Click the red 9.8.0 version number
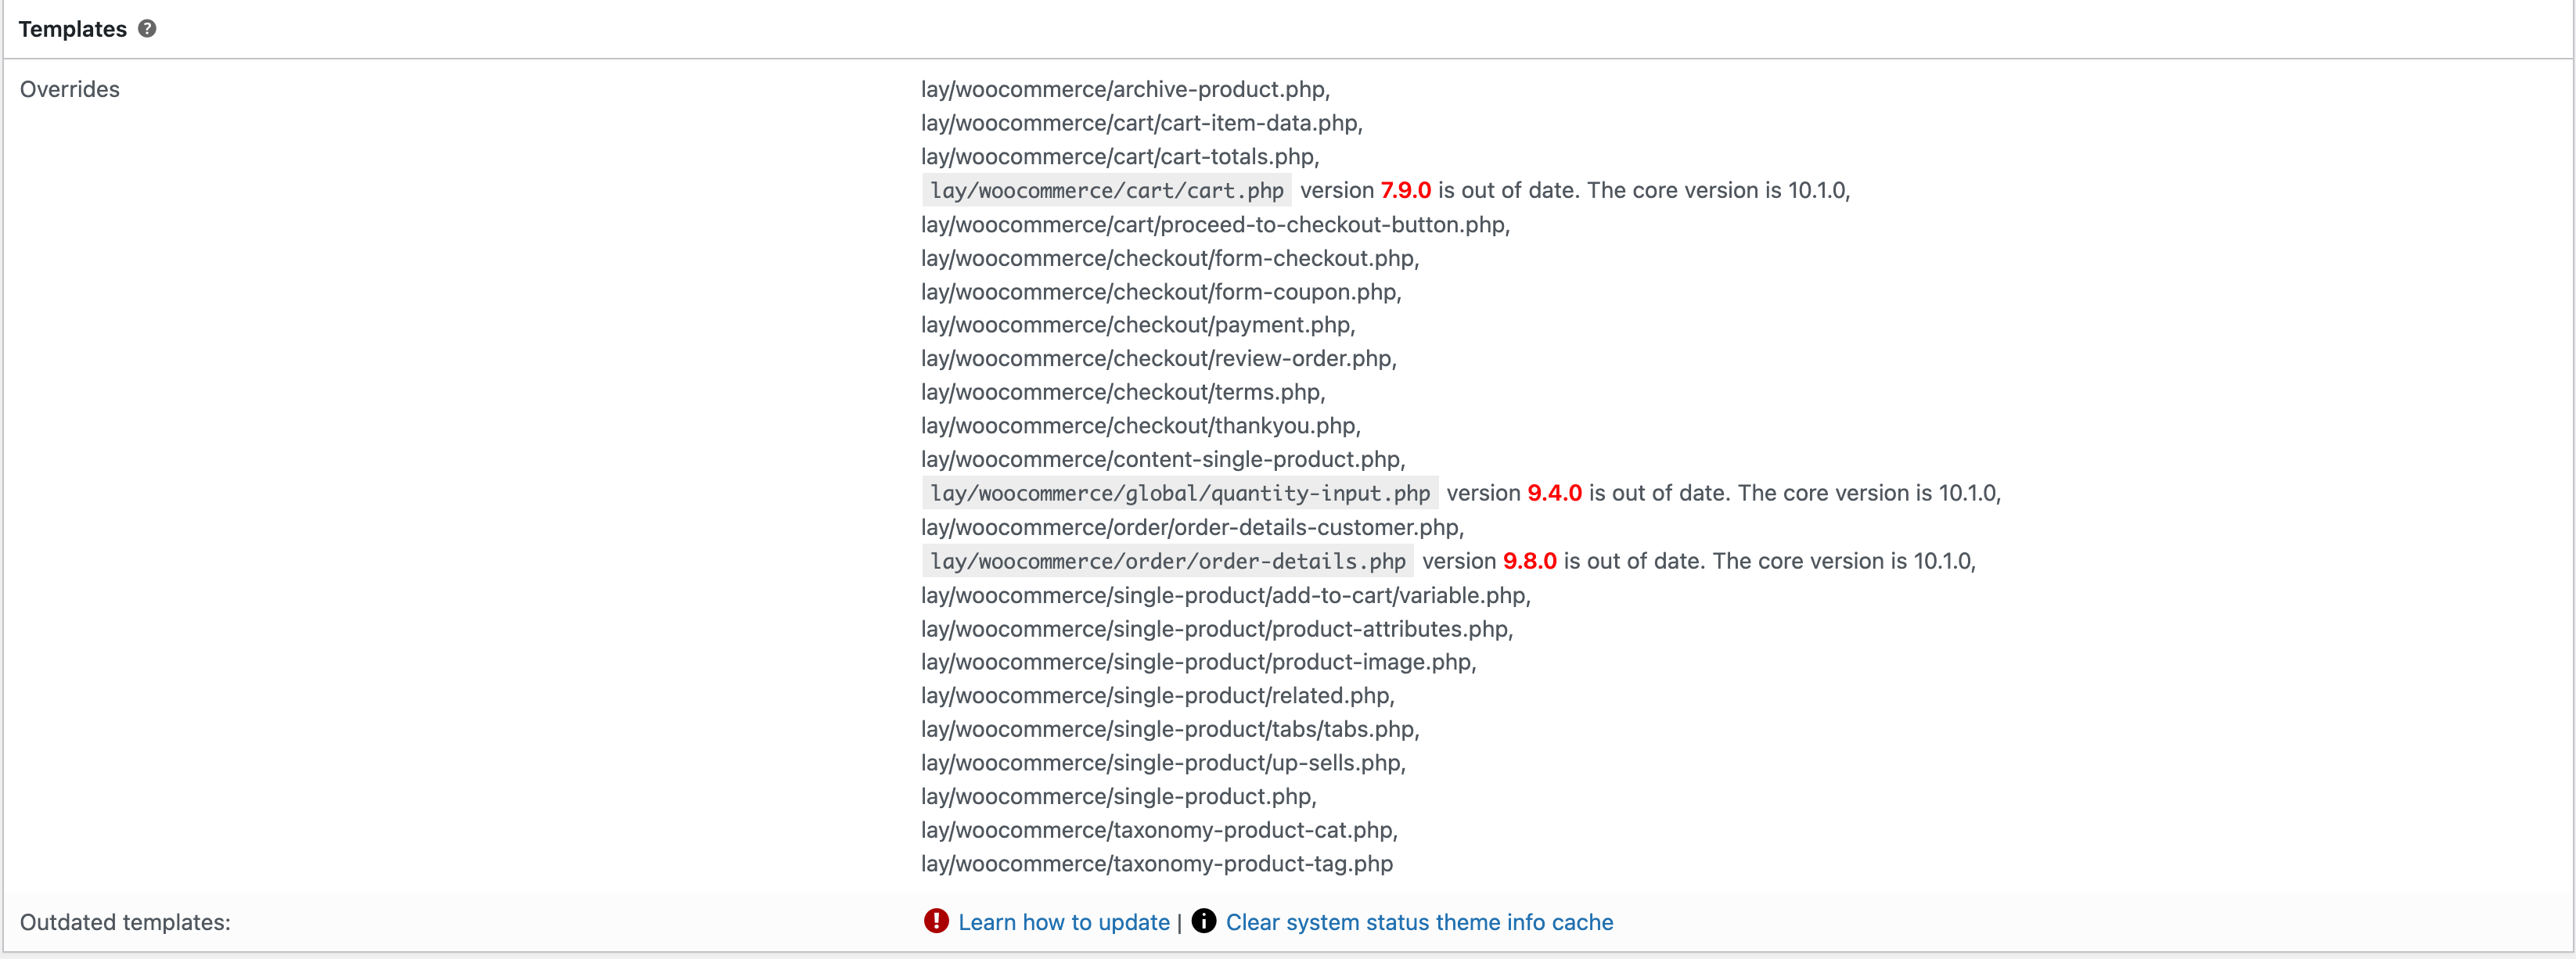This screenshot has height=959, width=2576. [1529, 561]
